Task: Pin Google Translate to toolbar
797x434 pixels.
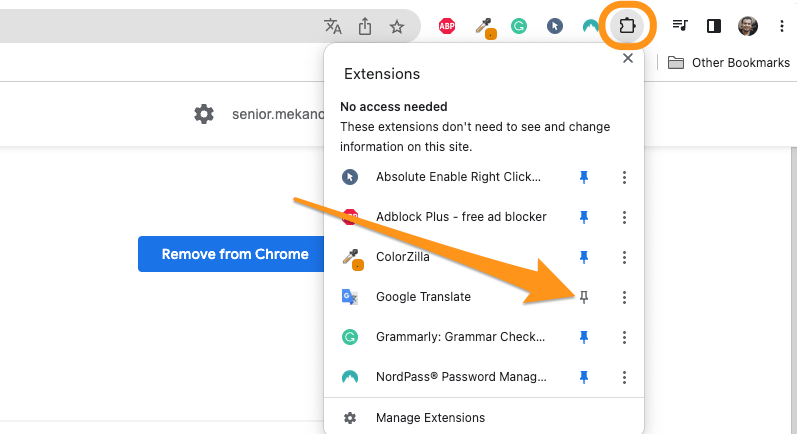Action: pos(584,297)
